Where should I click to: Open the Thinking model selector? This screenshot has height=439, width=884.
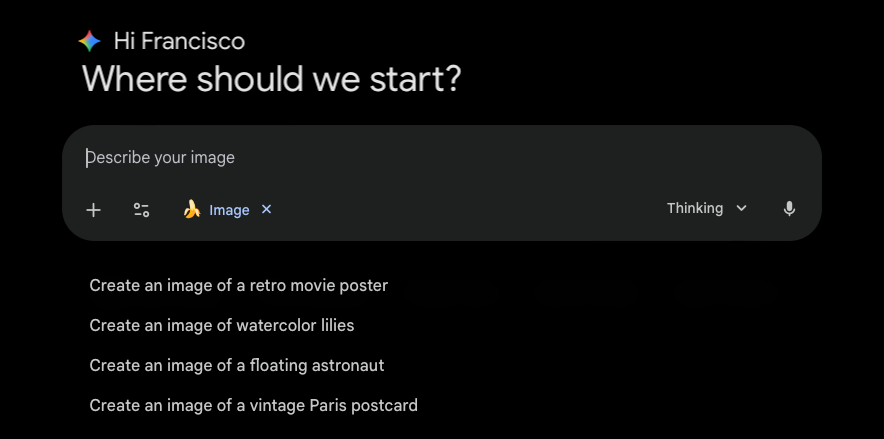(x=695, y=208)
